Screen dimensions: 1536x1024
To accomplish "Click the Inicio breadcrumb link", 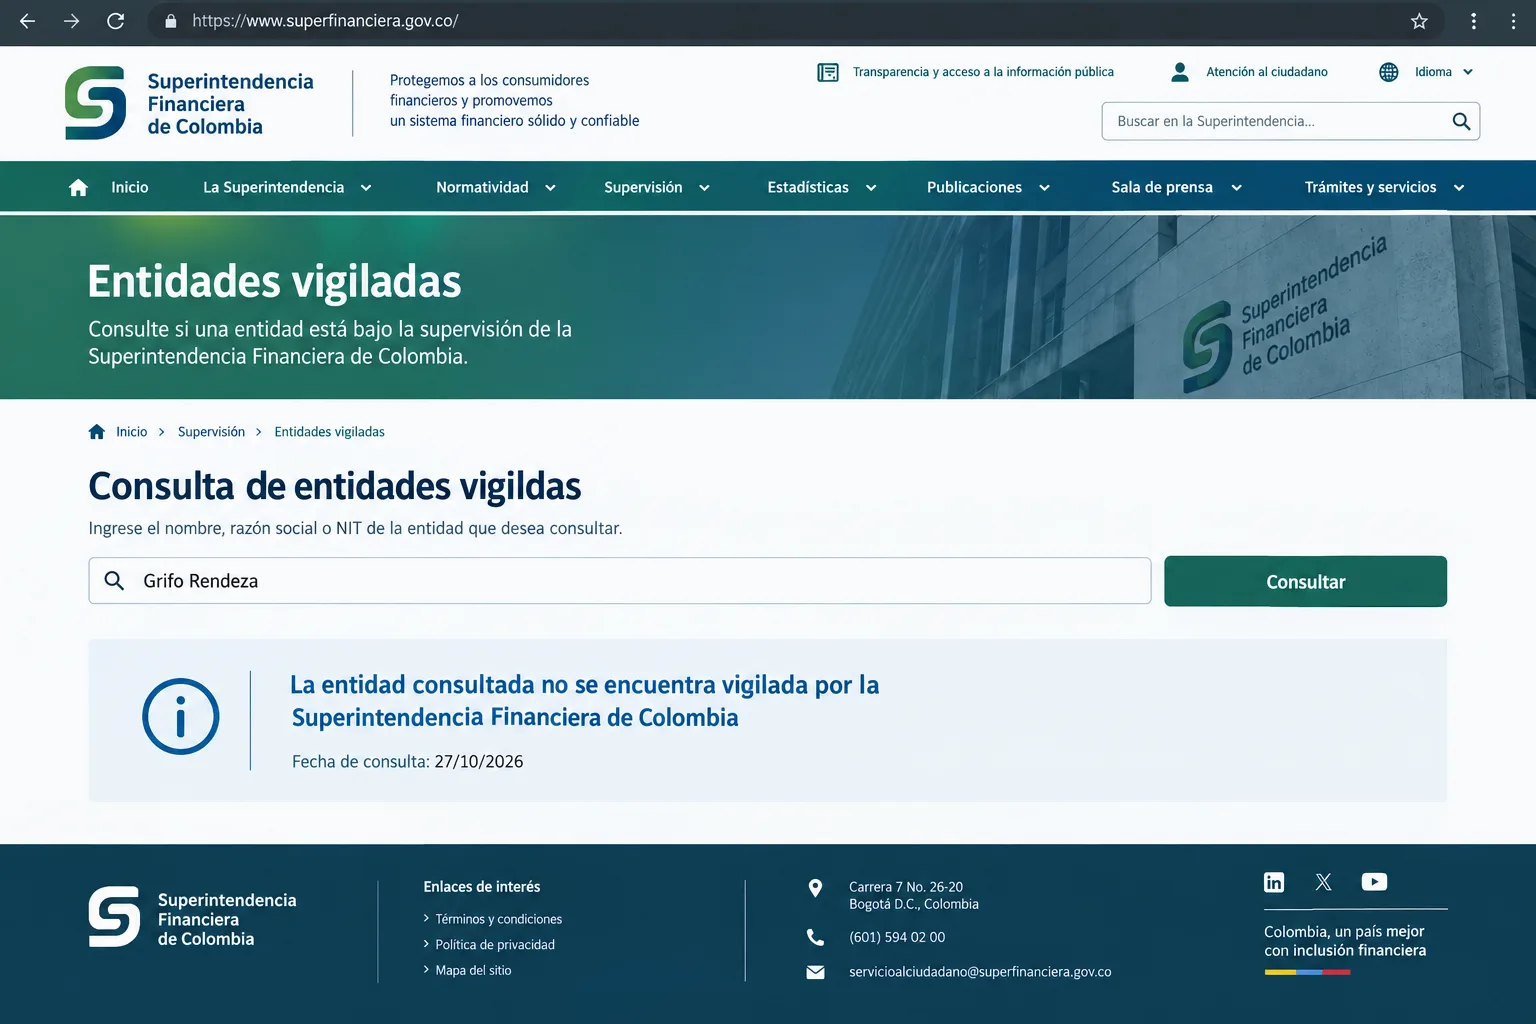I will [131, 432].
